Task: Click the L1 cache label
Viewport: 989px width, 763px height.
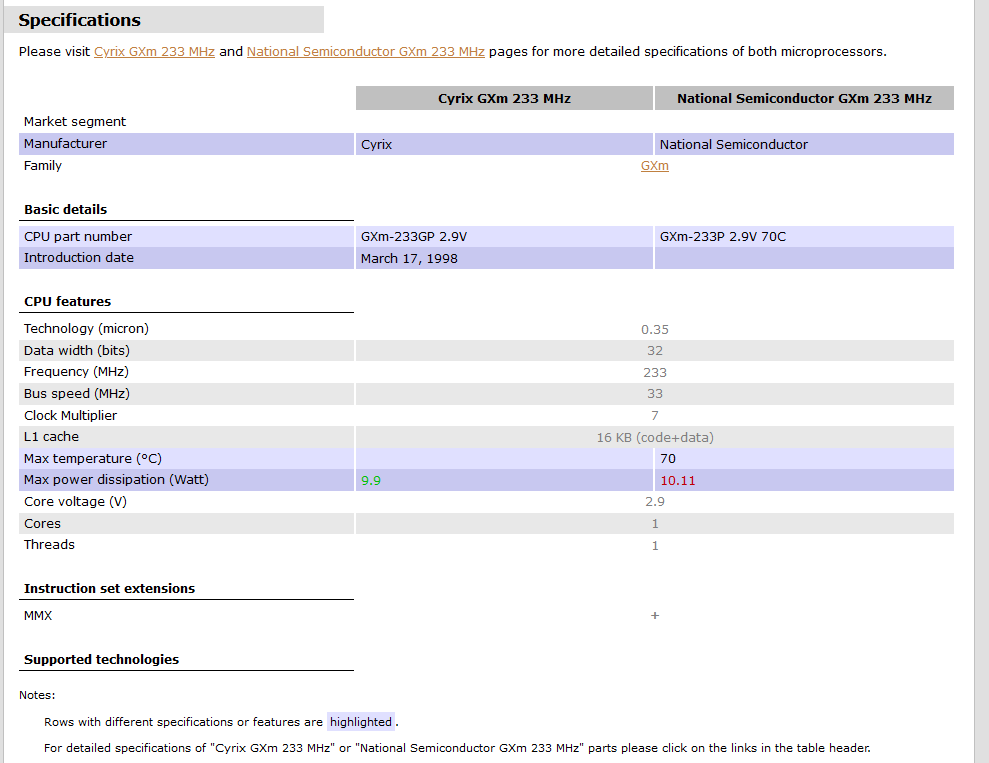Action: coord(52,437)
